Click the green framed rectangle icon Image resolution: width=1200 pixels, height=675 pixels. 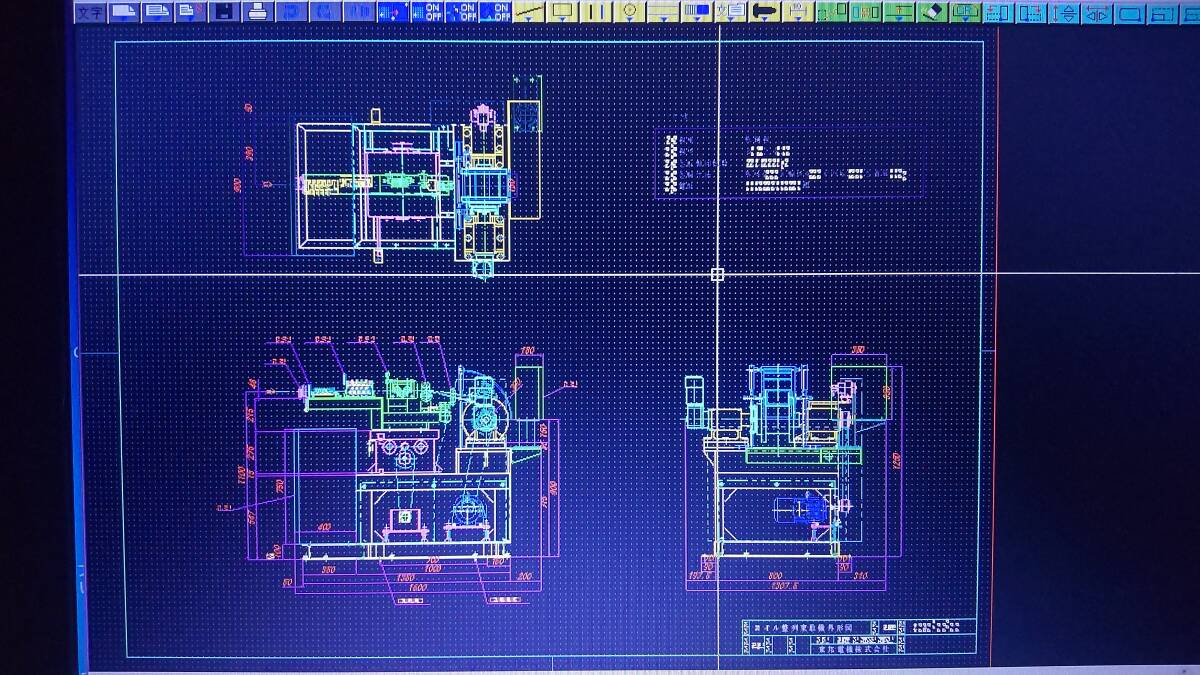(x=965, y=12)
